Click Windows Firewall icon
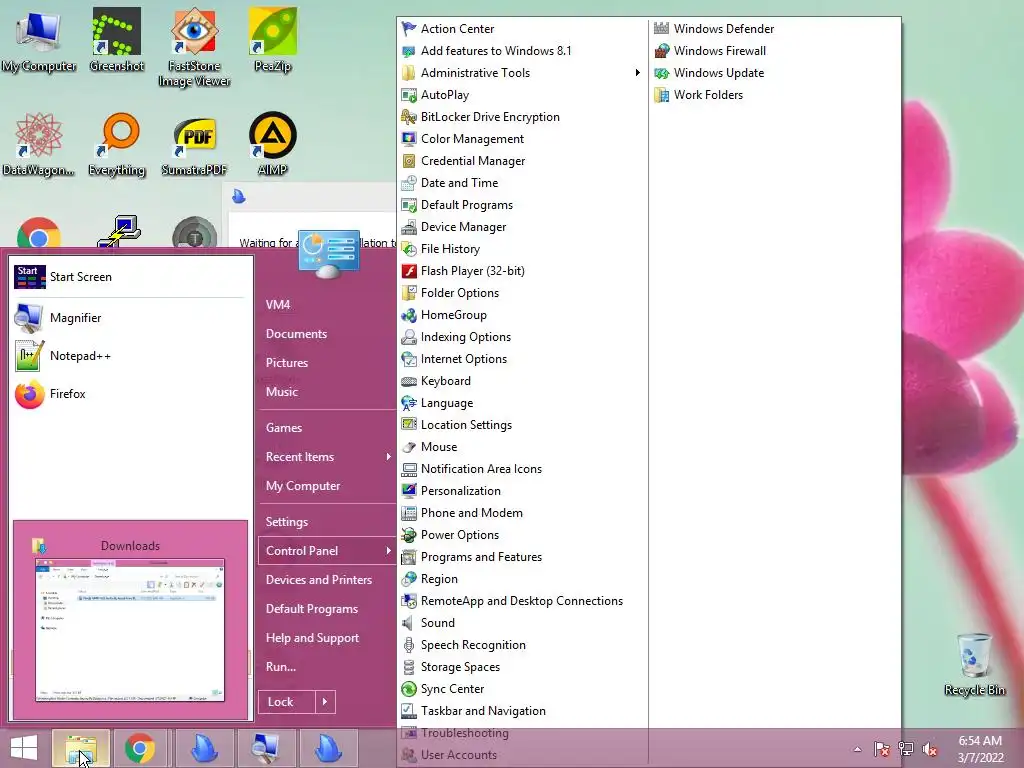Screen dimensions: 1024x768 pos(662,51)
